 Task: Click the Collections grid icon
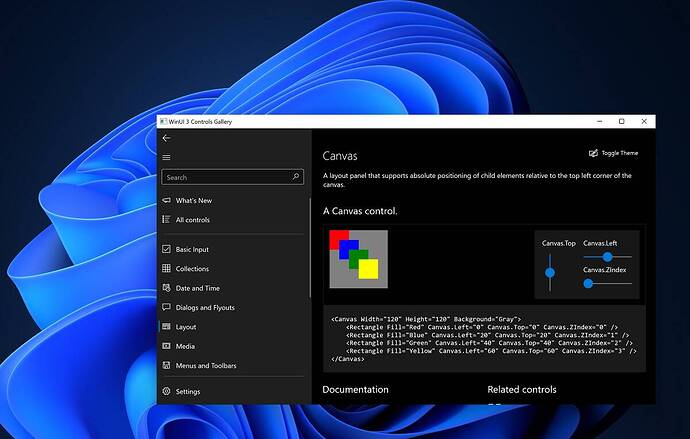(166, 269)
